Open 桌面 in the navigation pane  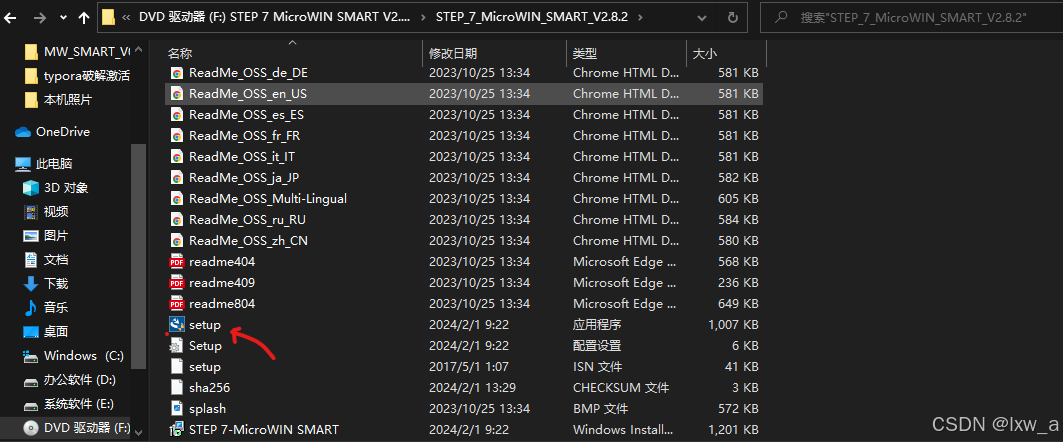(56, 332)
